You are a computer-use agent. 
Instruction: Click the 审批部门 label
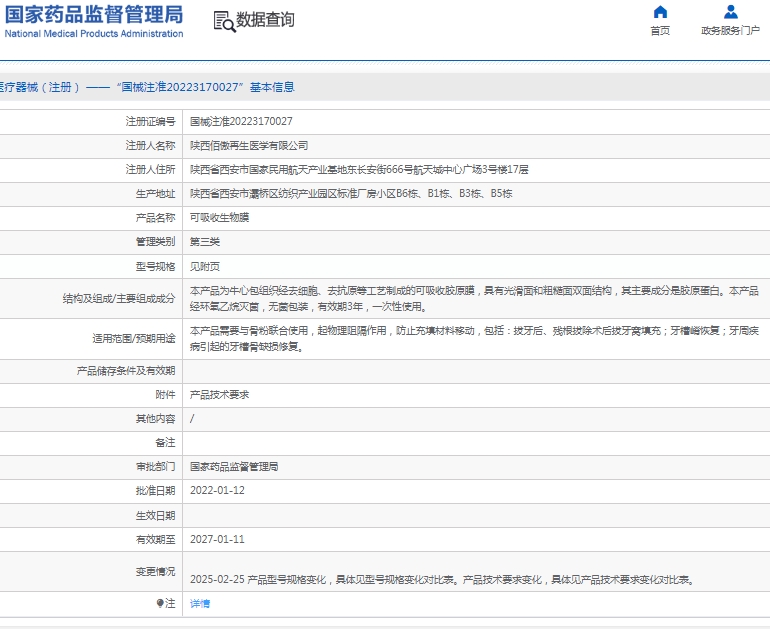click(155, 466)
